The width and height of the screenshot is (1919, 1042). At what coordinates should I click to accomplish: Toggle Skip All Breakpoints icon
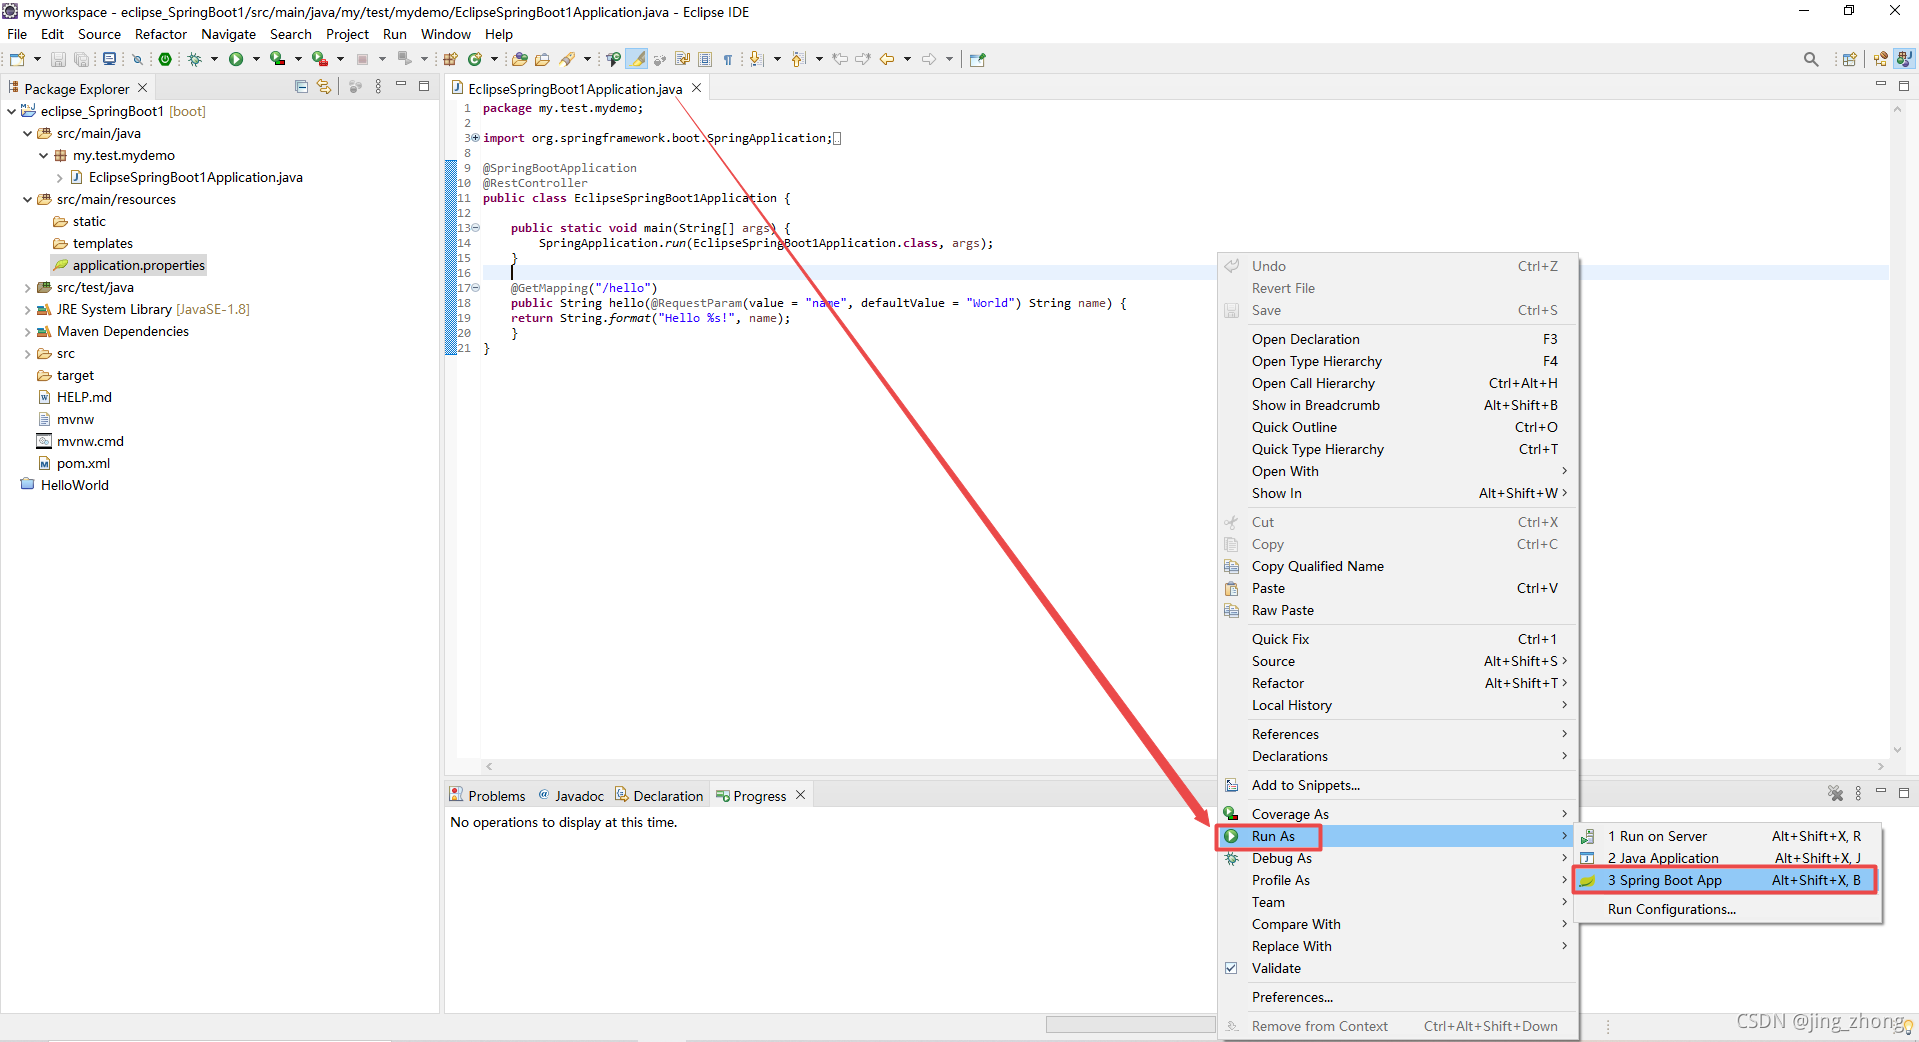(x=138, y=59)
